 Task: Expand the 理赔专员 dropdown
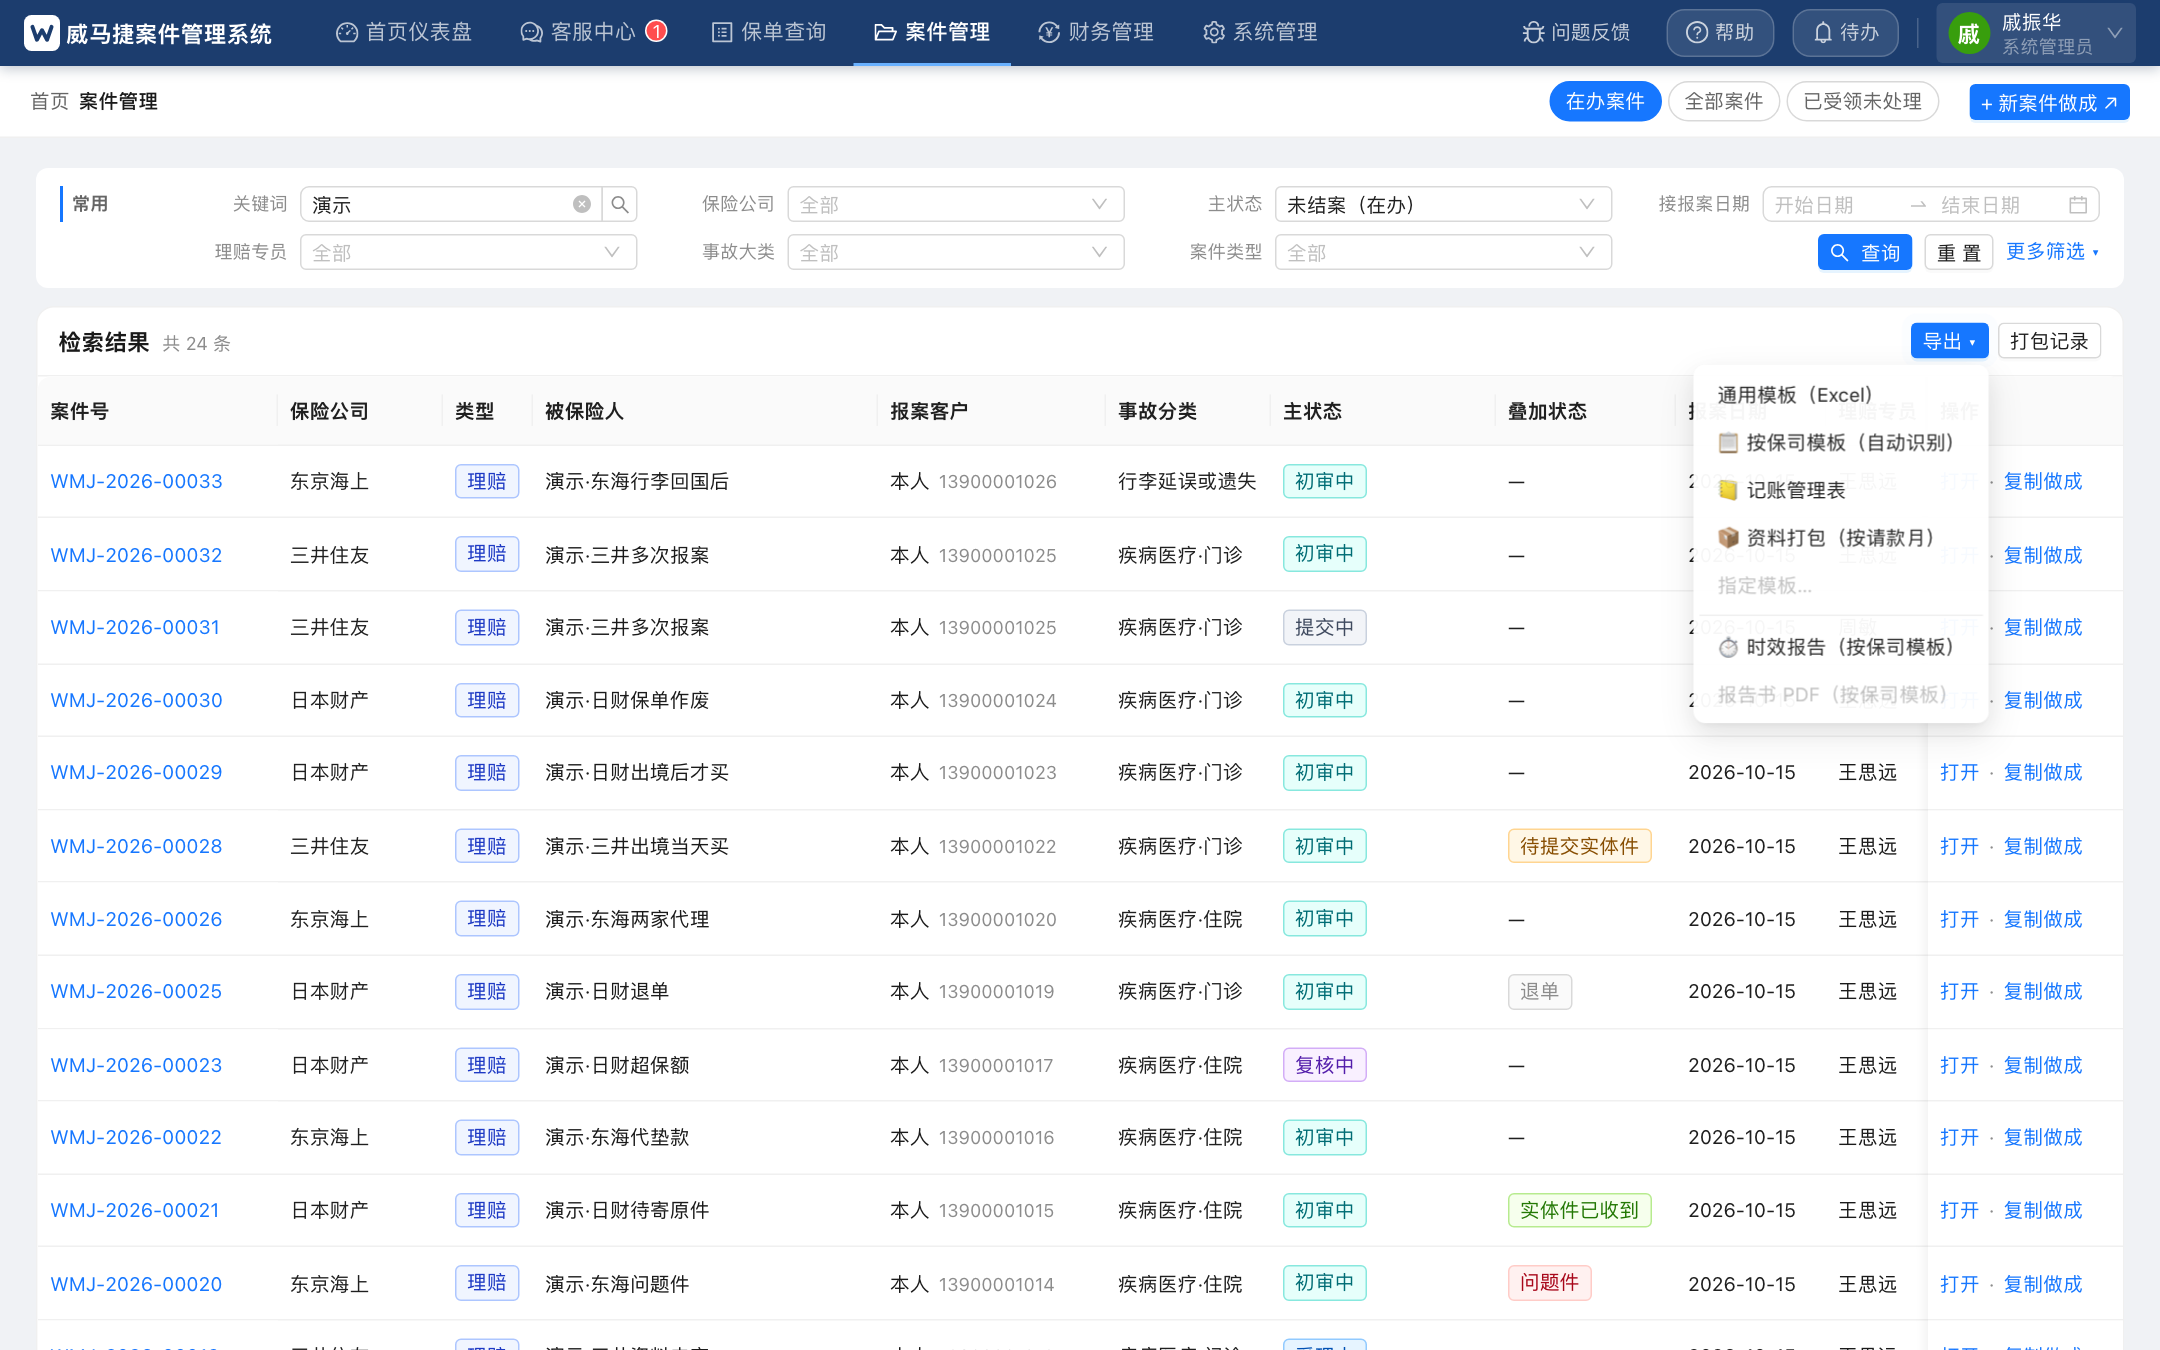[x=468, y=252]
